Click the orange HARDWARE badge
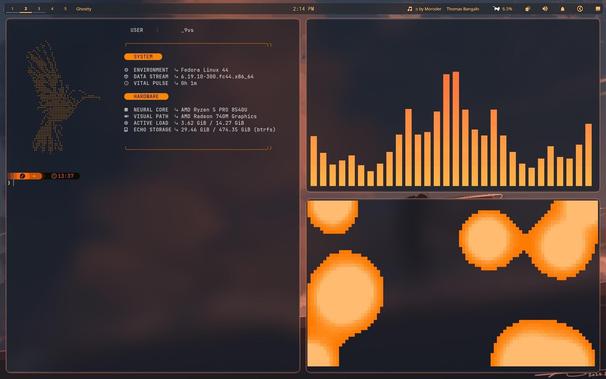Image resolution: width=606 pixels, height=379 pixels. tap(146, 96)
